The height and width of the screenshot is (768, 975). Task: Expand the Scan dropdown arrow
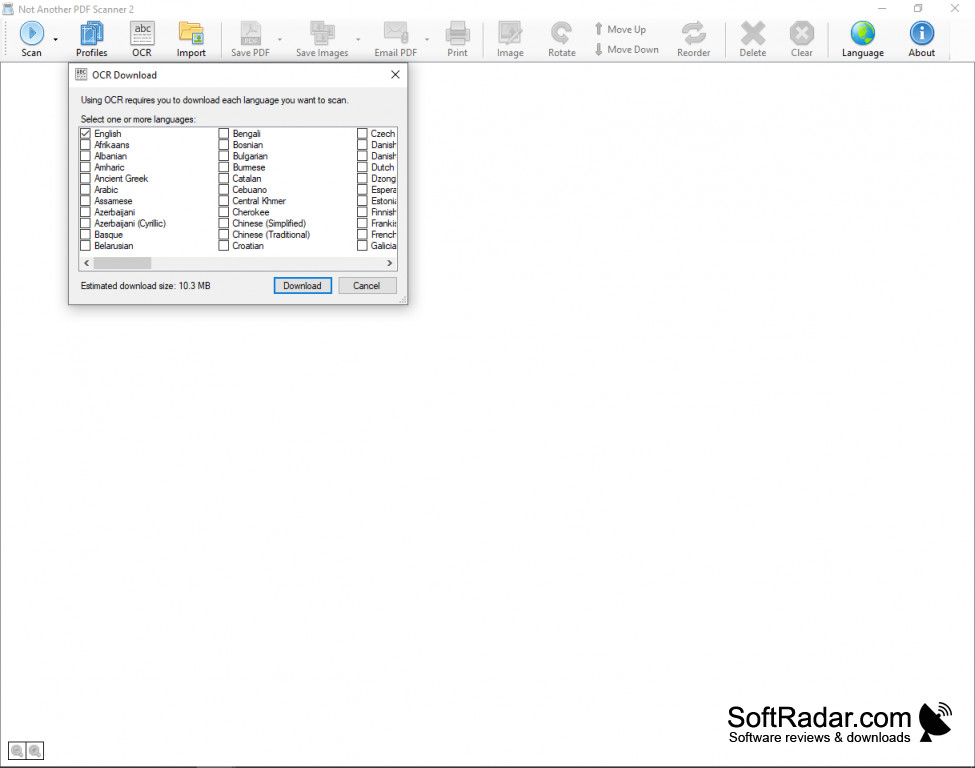point(55,39)
